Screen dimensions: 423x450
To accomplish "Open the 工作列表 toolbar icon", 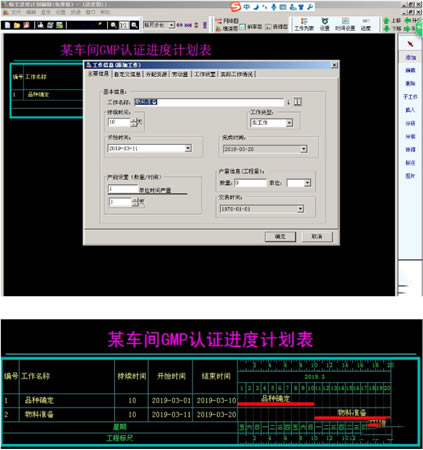I will click(x=304, y=24).
